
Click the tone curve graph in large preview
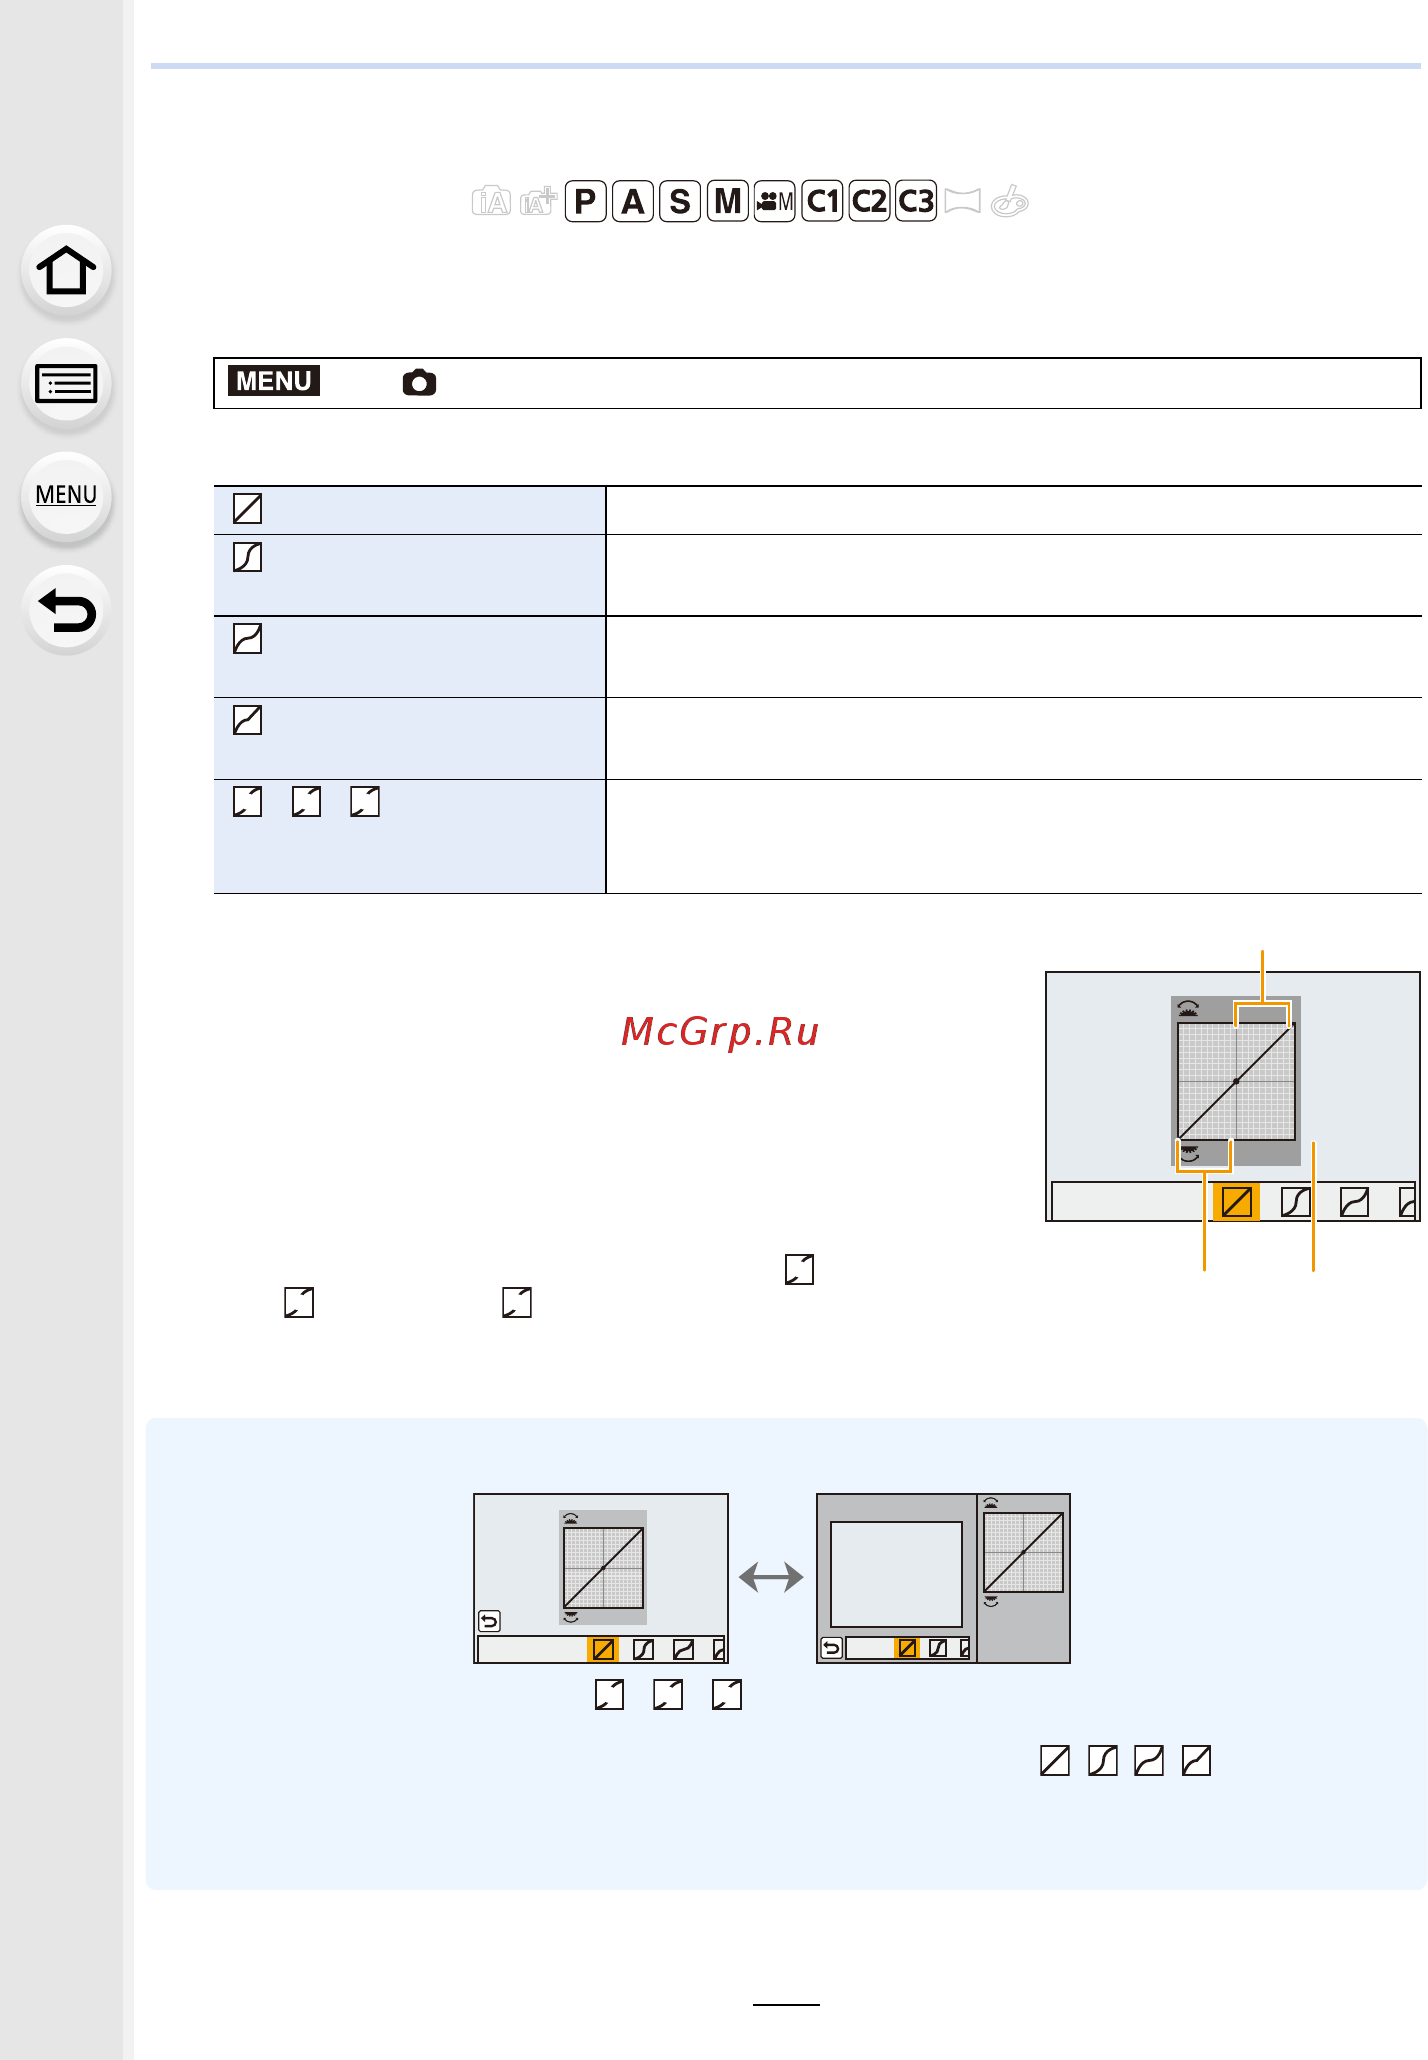click(x=1236, y=1081)
